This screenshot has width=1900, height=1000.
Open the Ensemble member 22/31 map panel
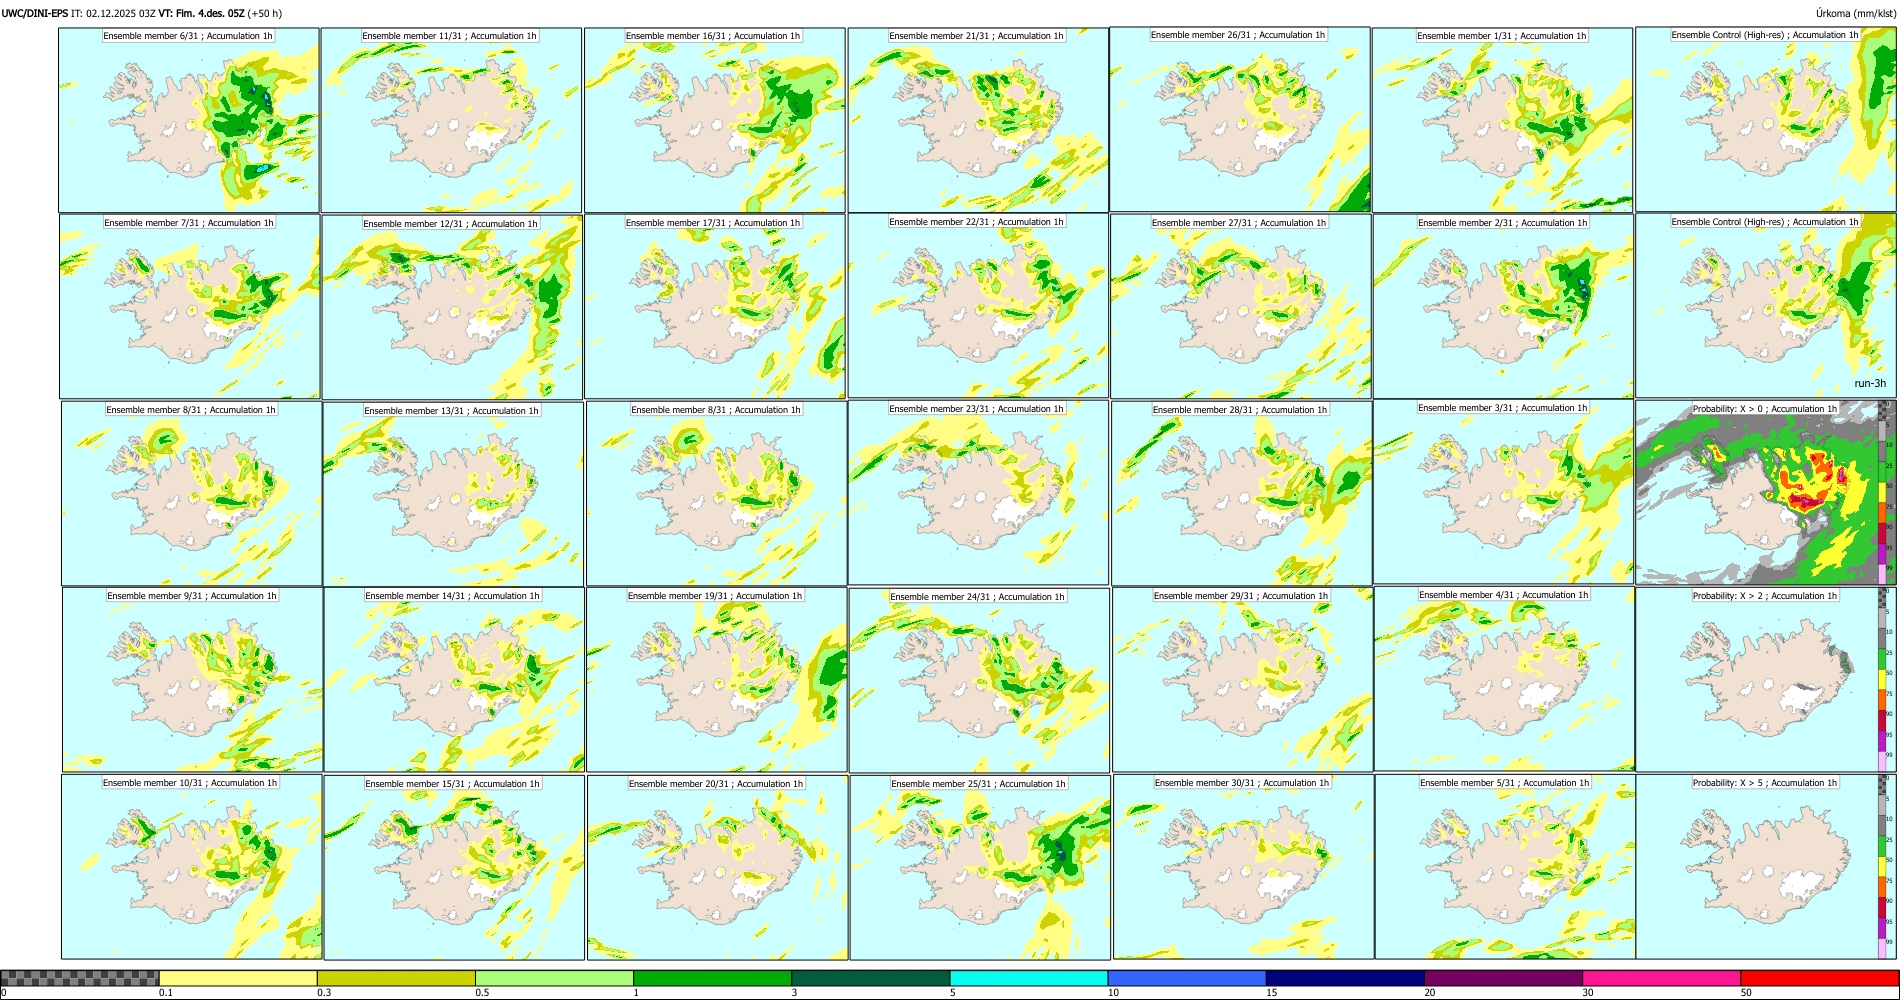(x=978, y=306)
